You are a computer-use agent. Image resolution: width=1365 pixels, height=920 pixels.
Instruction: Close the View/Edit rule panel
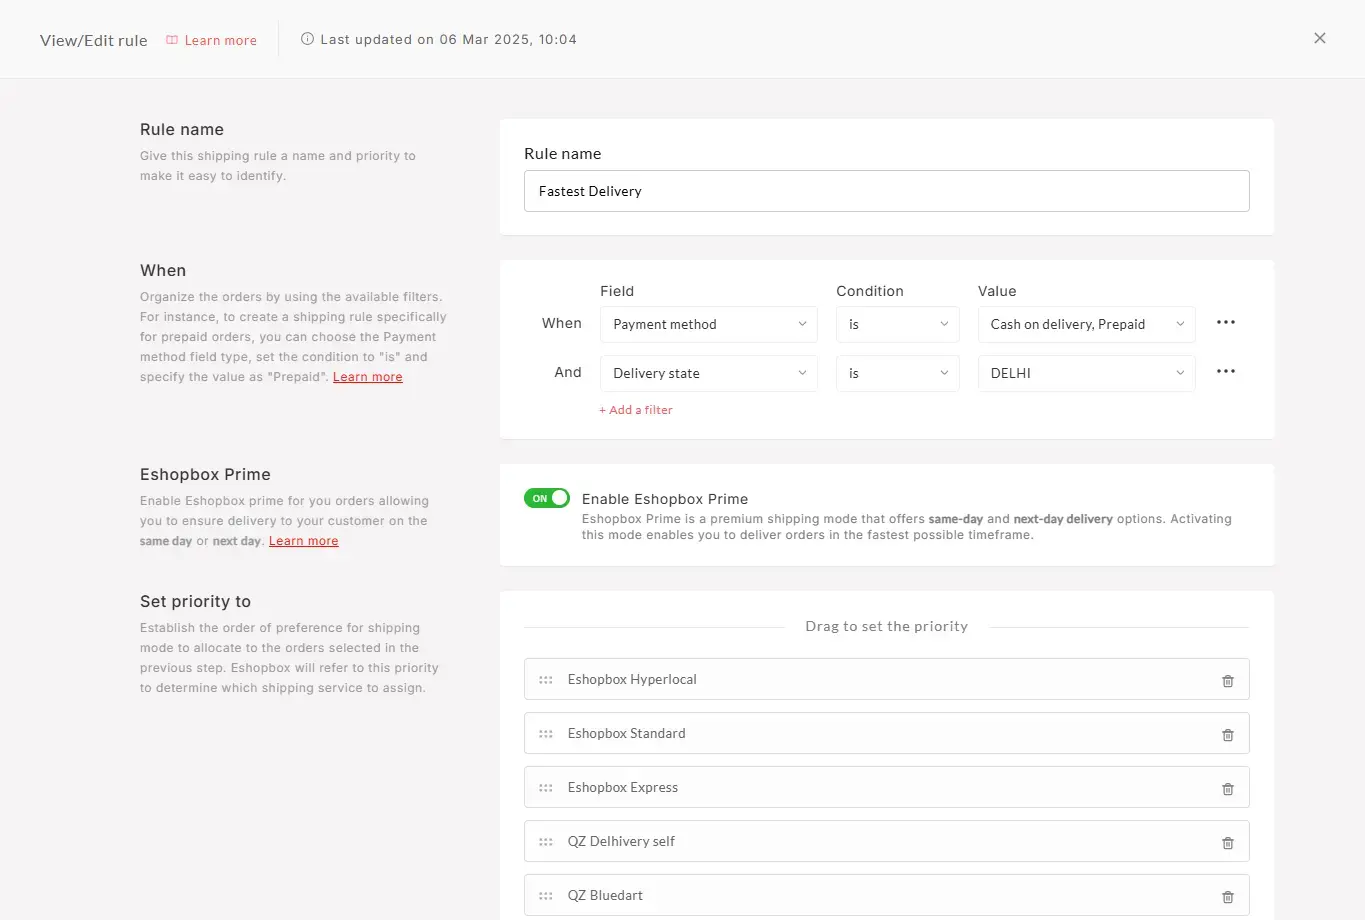[x=1320, y=38]
